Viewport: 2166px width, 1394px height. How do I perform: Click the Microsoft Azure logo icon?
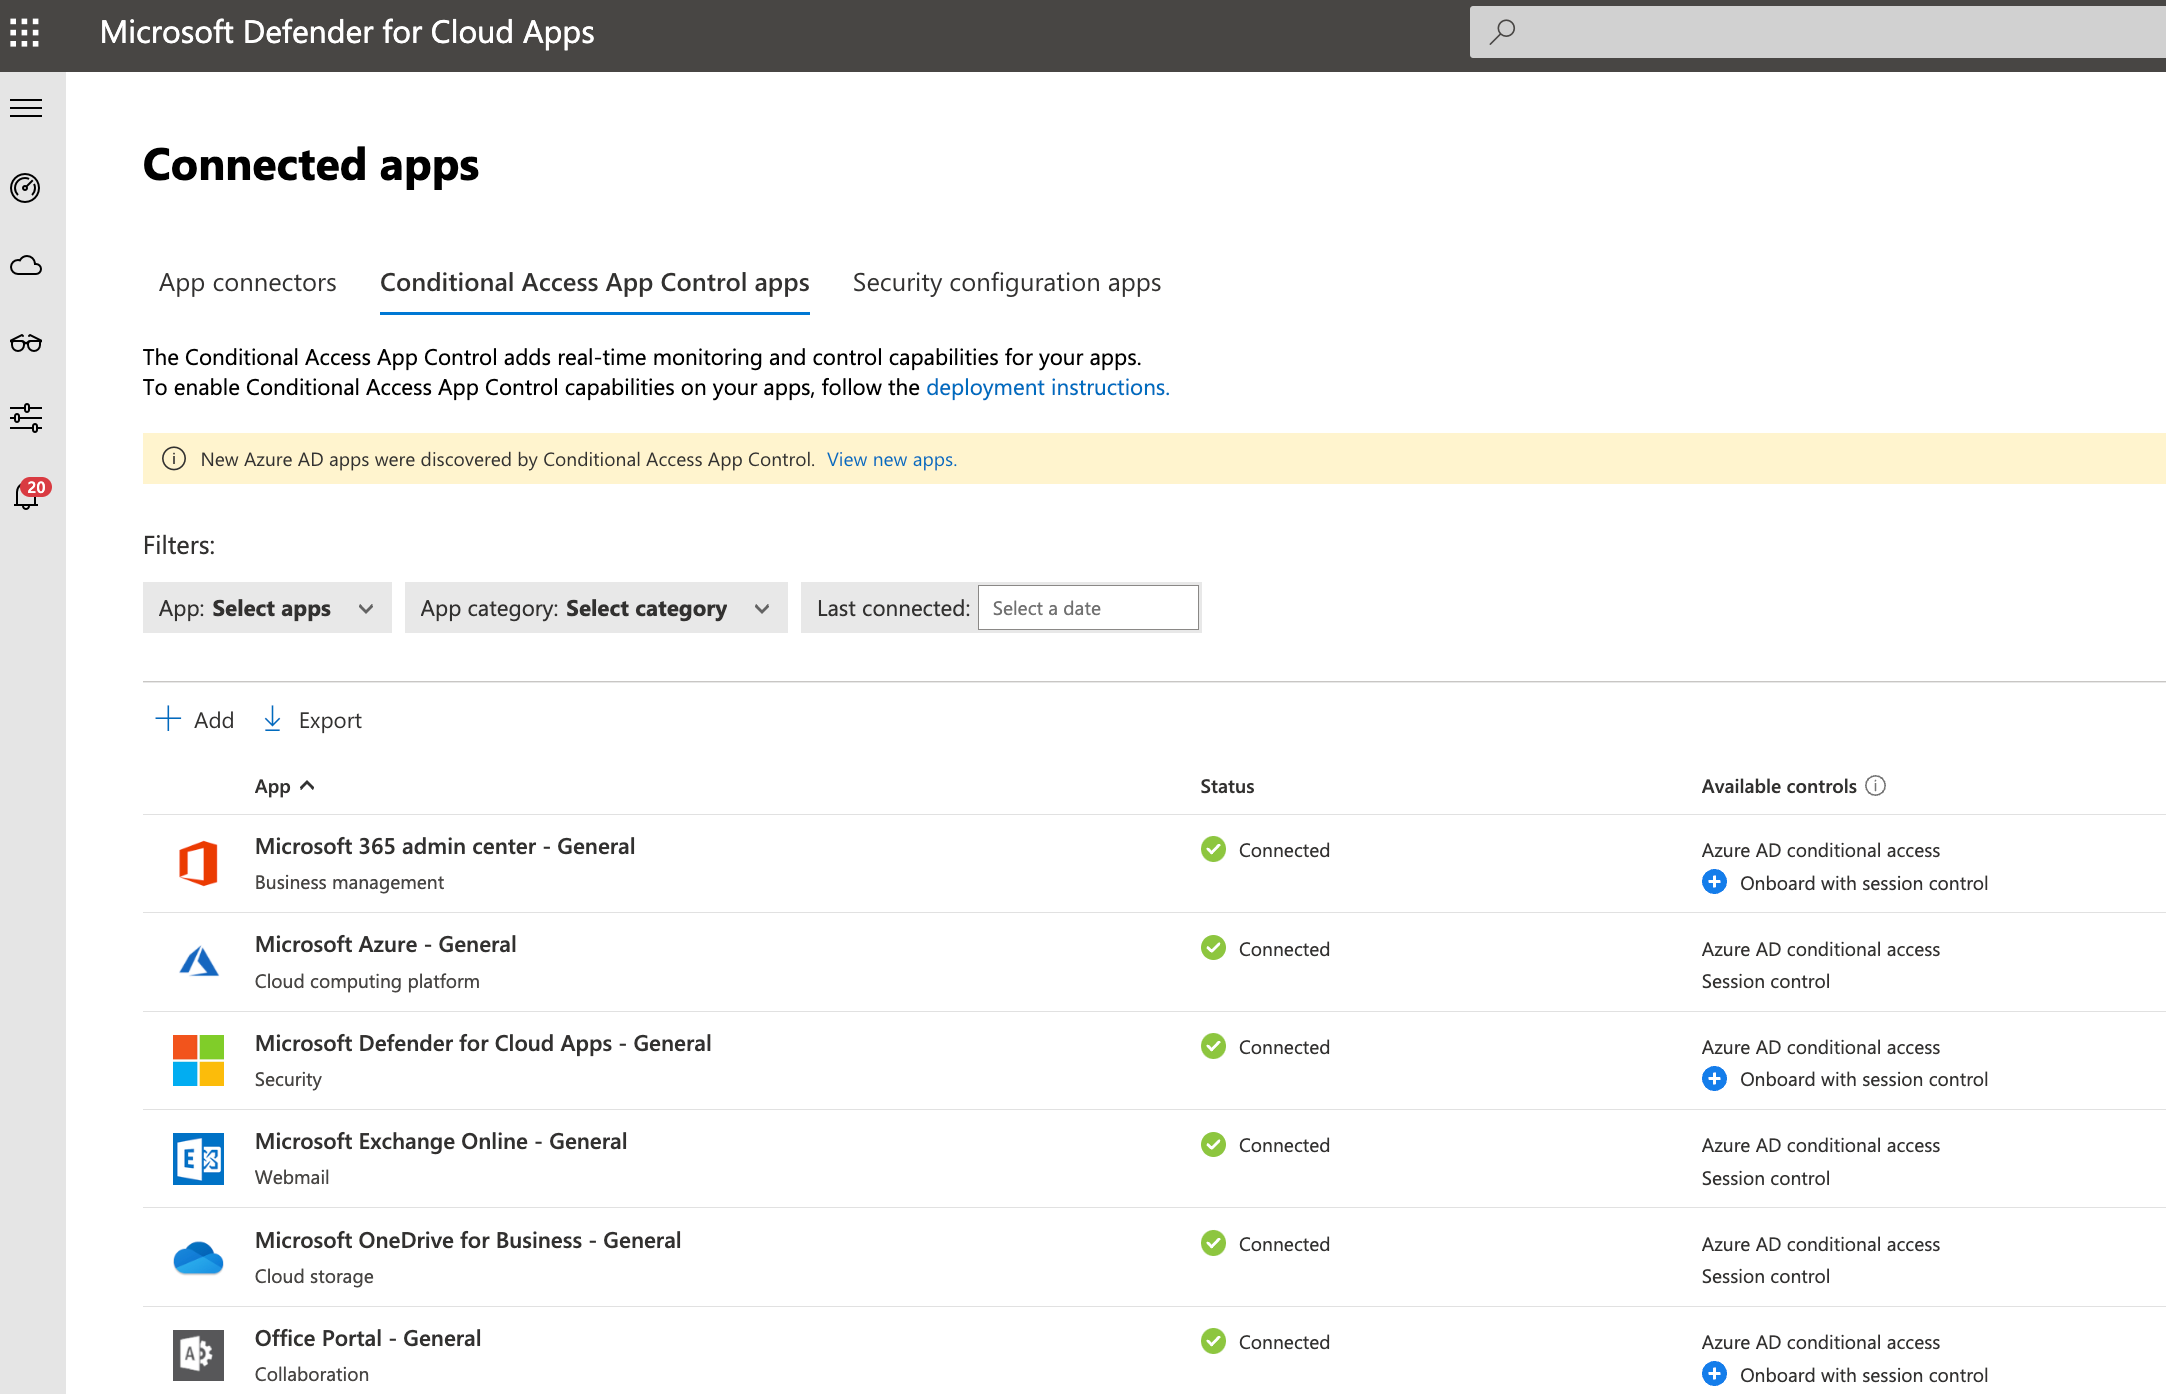tap(198, 961)
